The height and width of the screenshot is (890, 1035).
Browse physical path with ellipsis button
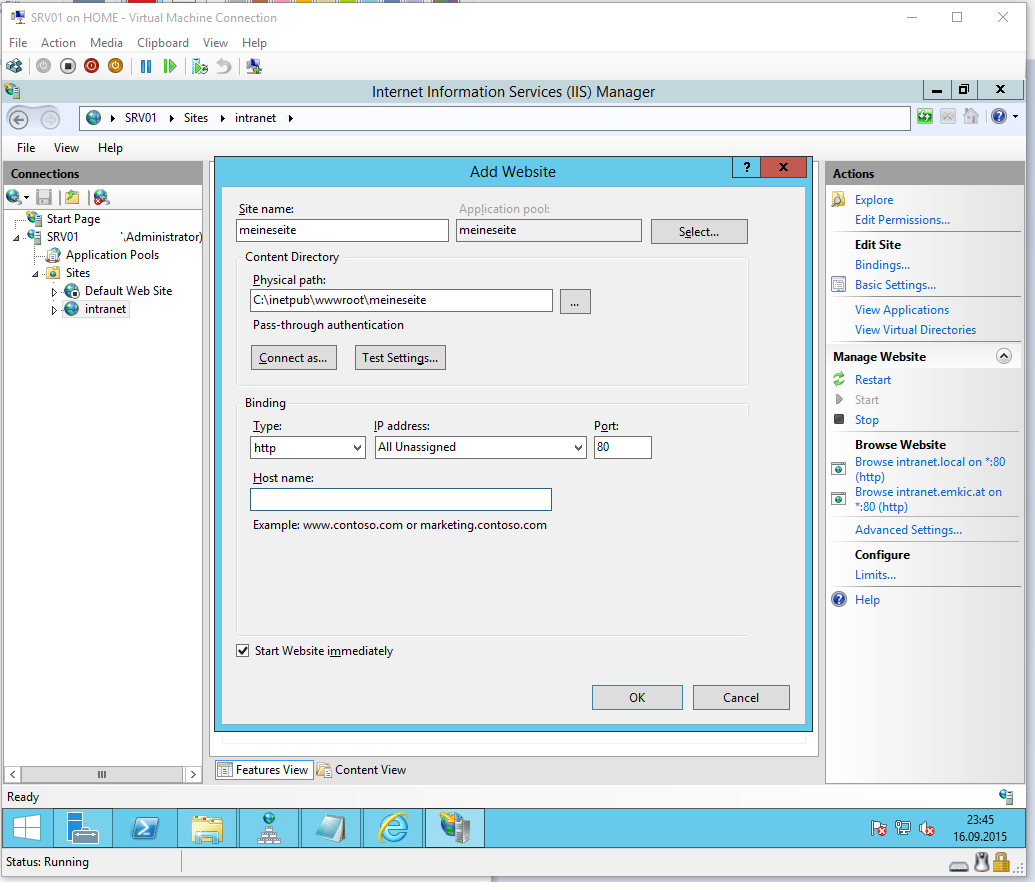click(x=575, y=302)
